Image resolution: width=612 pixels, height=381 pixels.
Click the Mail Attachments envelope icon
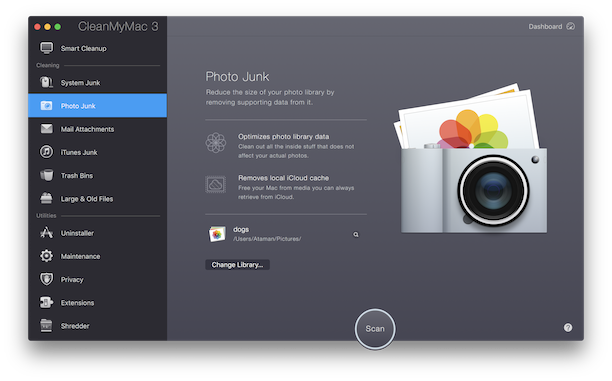pos(46,128)
